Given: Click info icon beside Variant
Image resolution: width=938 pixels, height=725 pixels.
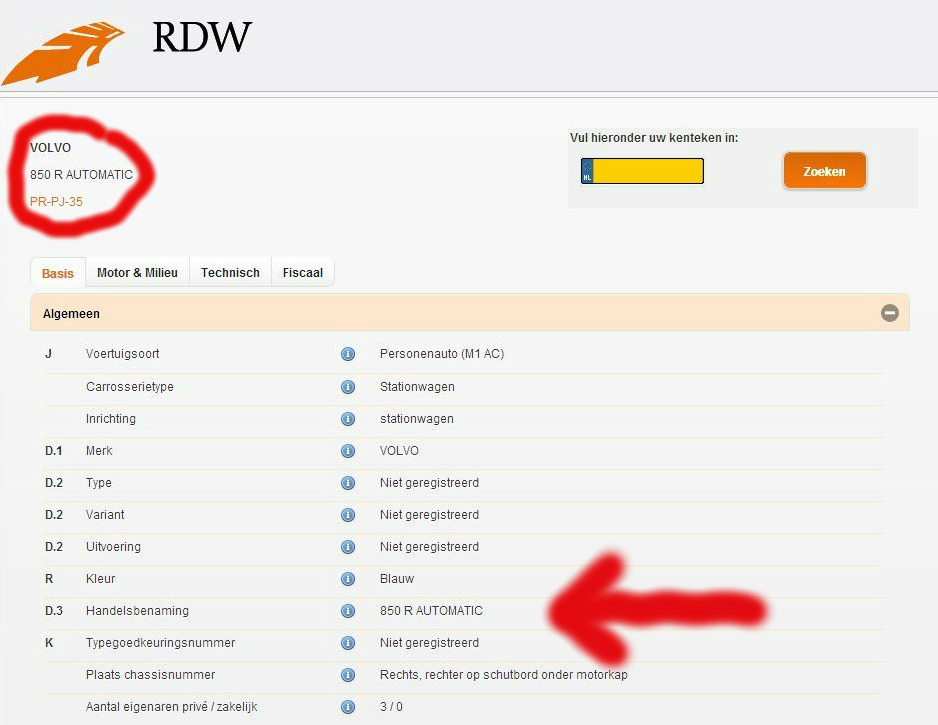Looking at the screenshot, I should (x=348, y=515).
